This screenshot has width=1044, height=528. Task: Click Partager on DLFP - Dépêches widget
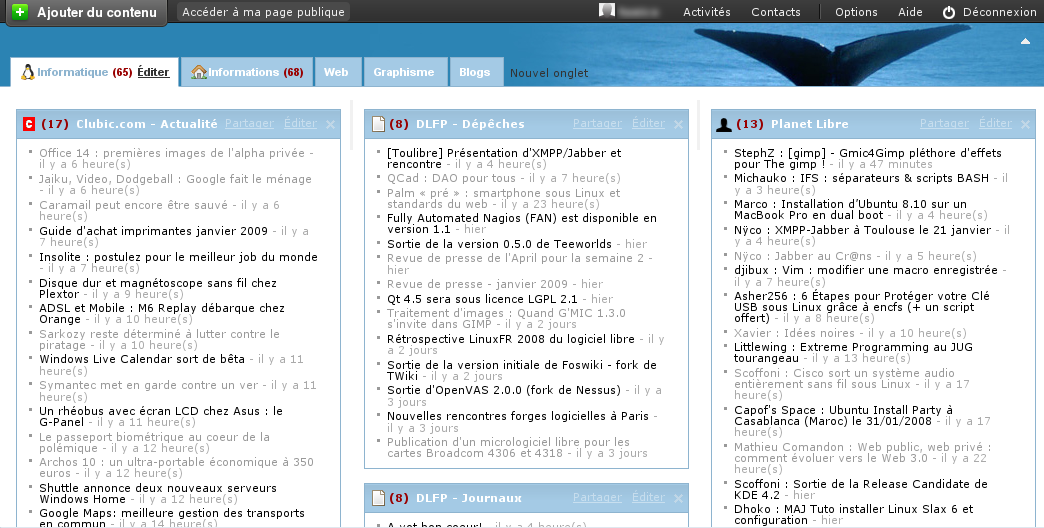pyautogui.click(x=597, y=123)
